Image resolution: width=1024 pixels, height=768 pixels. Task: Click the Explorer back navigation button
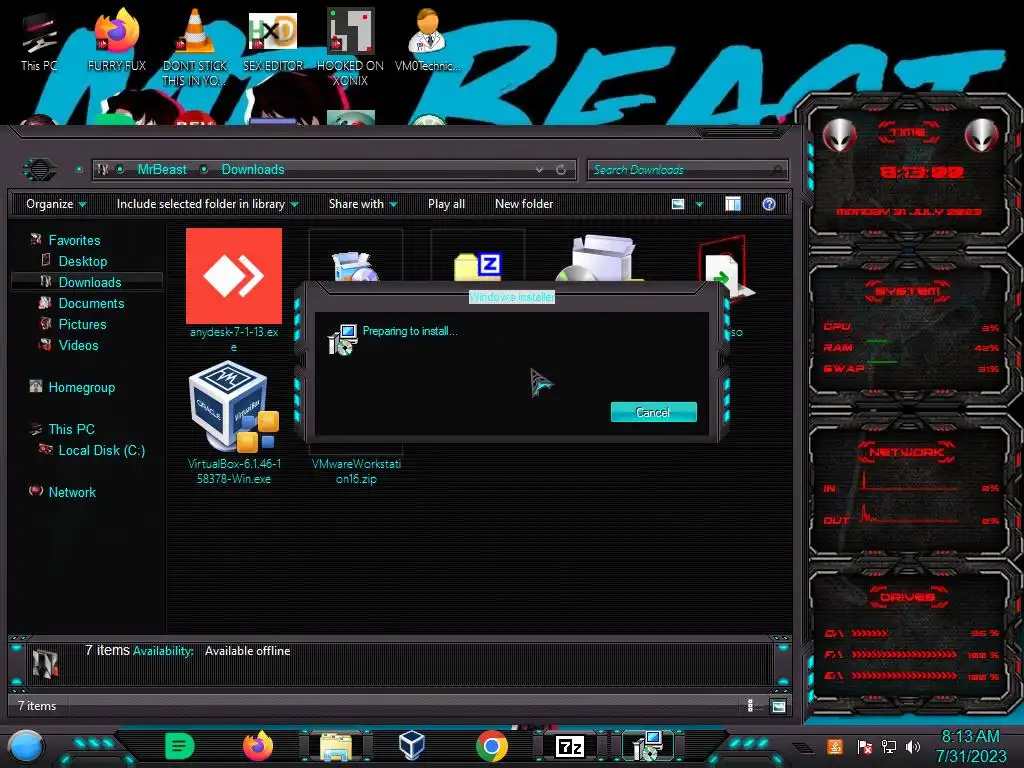click(40, 170)
